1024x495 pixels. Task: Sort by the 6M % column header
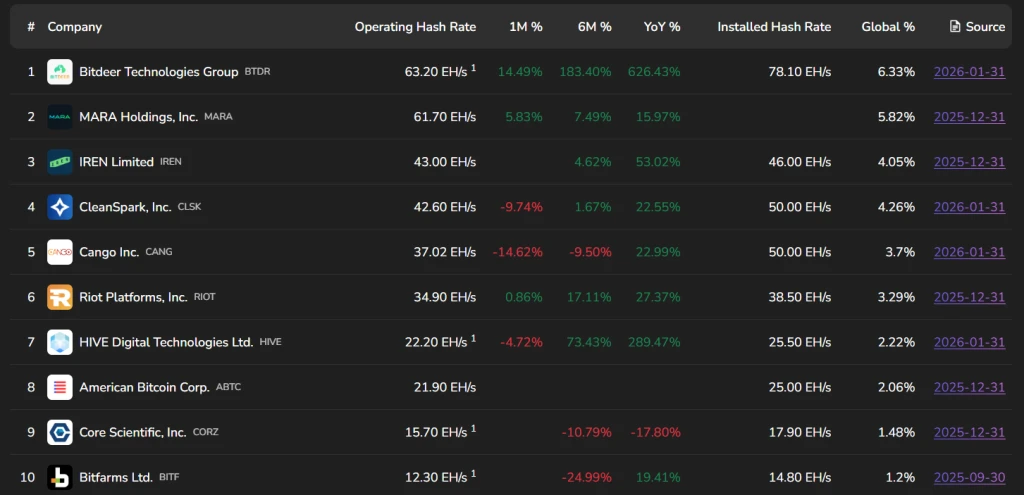coord(594,27)
